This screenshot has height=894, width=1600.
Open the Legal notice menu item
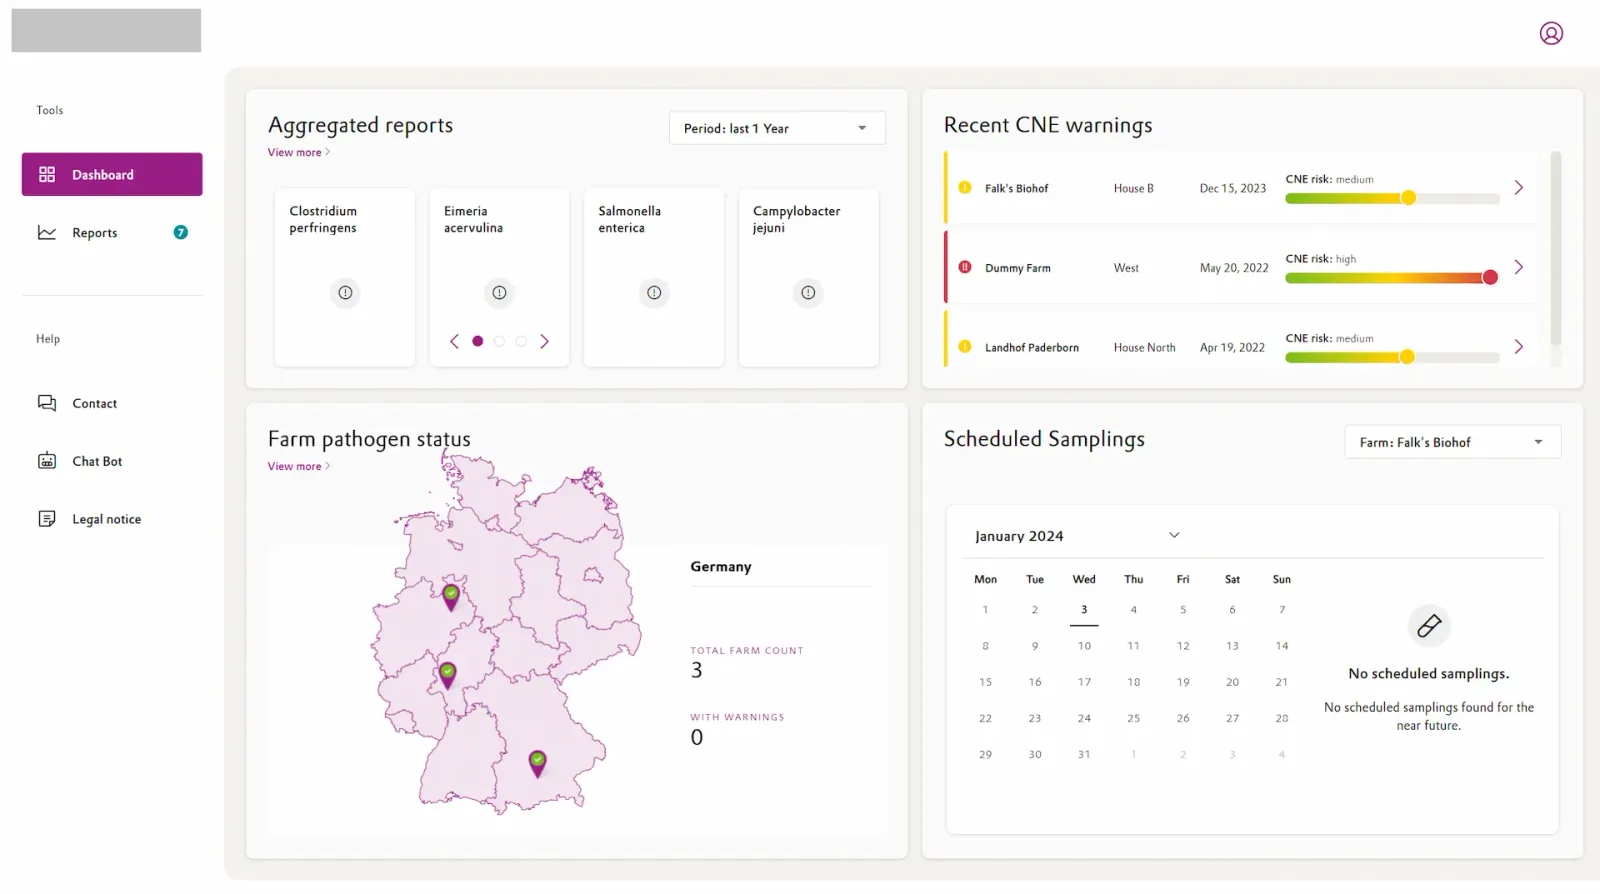tap(112, 519)
